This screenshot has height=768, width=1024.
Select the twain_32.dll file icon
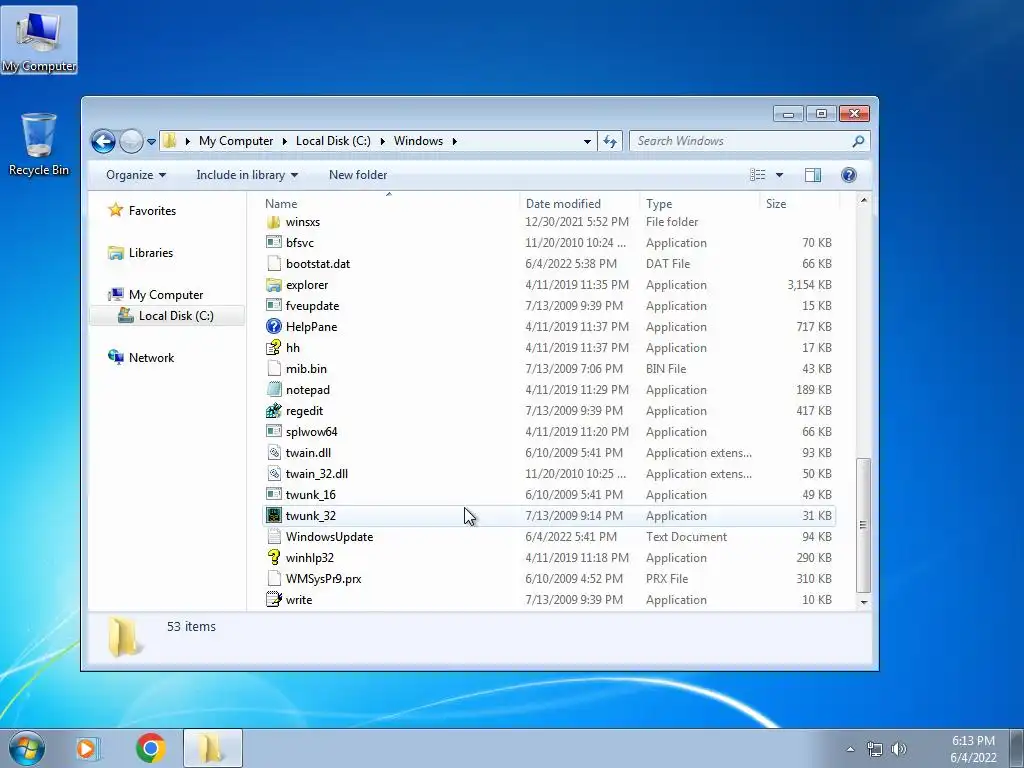[274, 473]
